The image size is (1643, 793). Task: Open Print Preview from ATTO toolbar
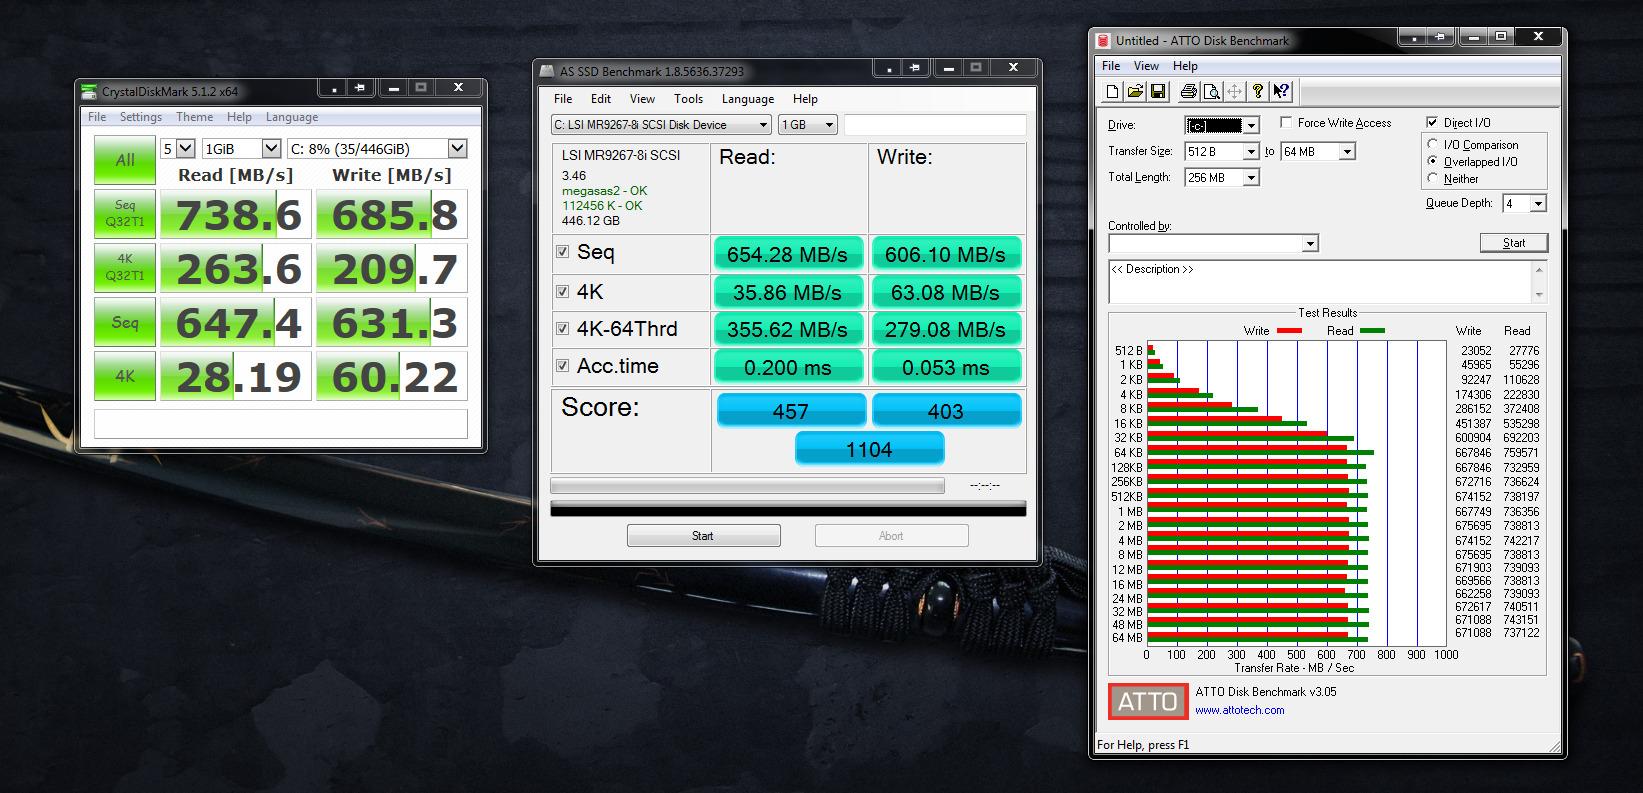coord(1211,92)
